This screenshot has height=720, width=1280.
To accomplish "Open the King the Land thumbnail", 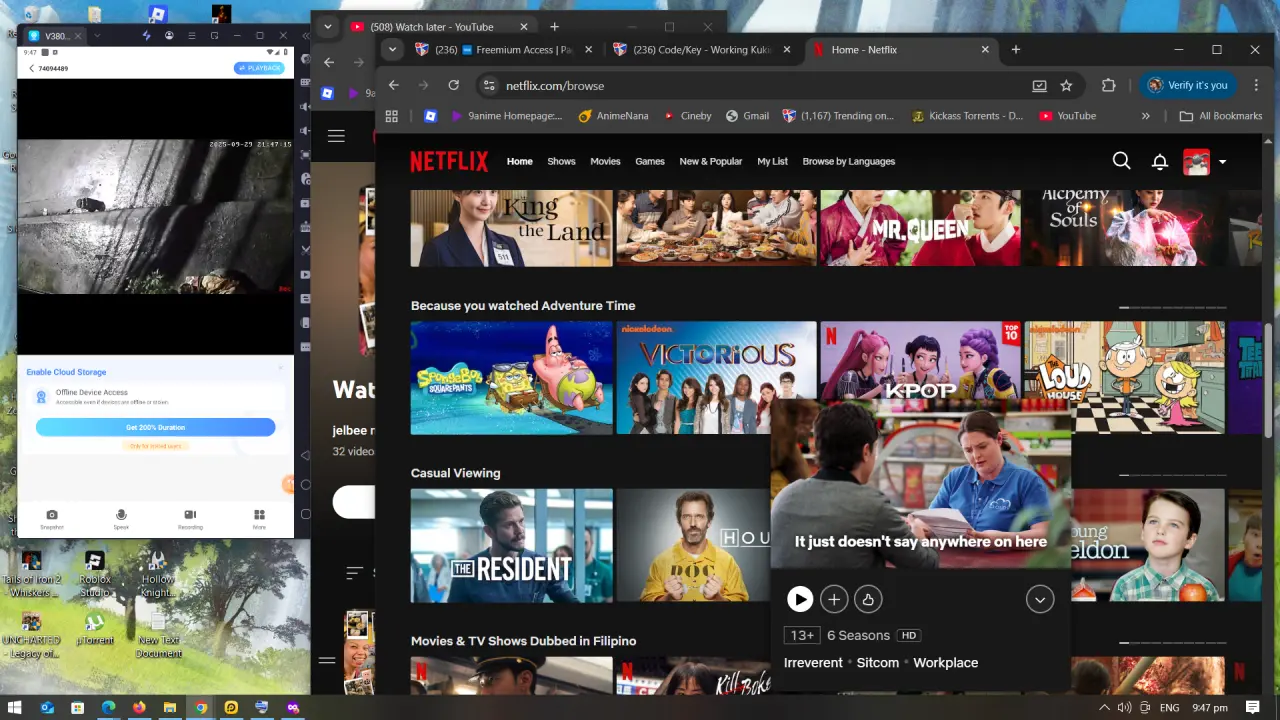I will 511,228.
